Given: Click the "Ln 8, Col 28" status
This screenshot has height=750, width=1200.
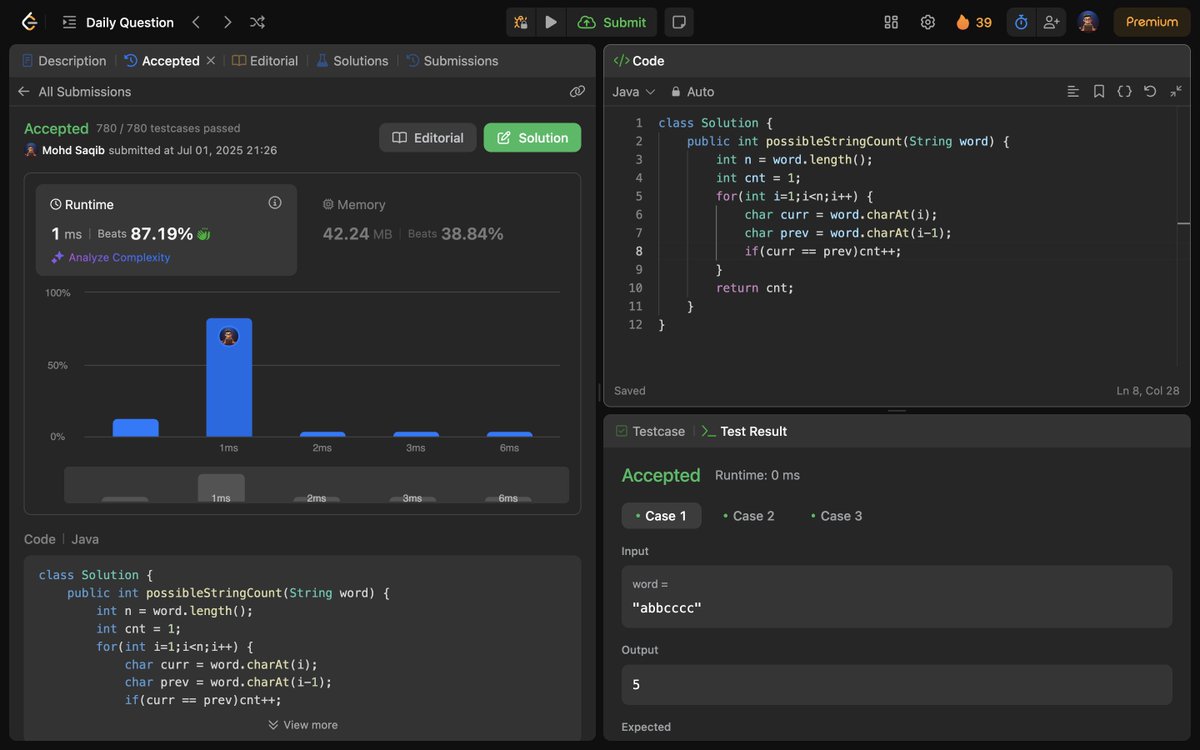Looking at the screenshot, I should (x=1148, y=391).
